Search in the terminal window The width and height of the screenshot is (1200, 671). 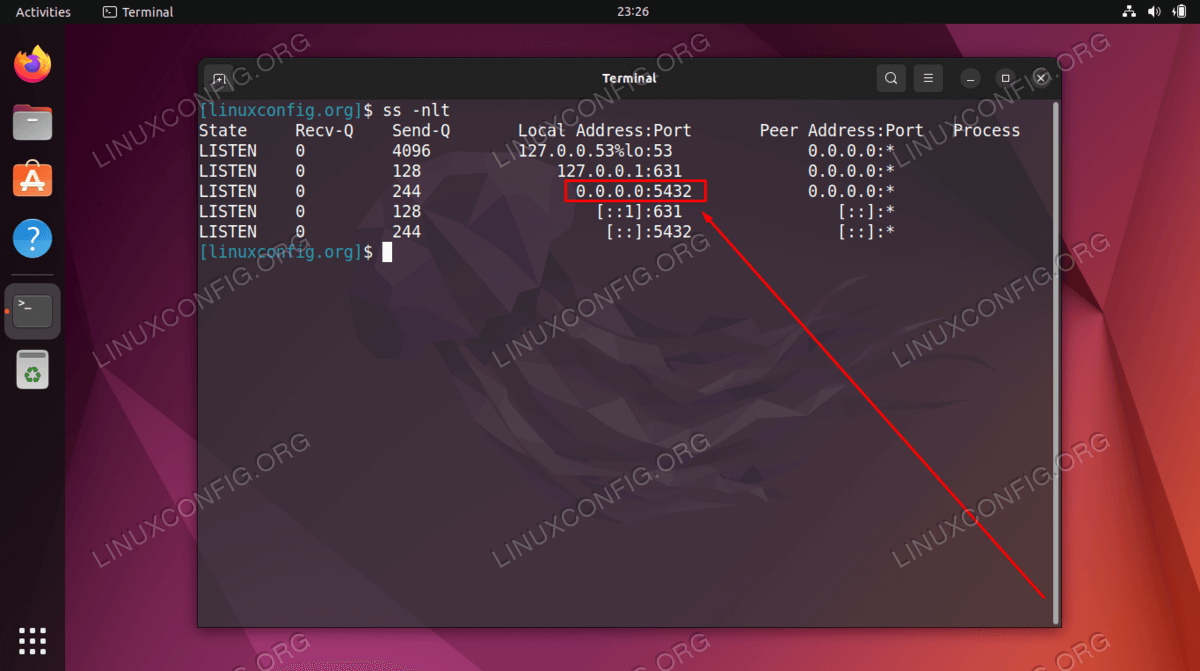(890, 78)
